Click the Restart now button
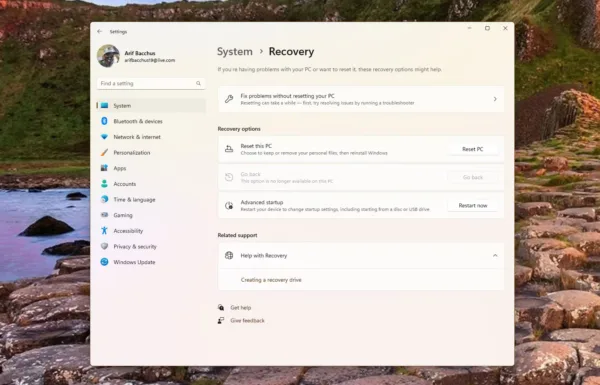 [x=473, y=206]
